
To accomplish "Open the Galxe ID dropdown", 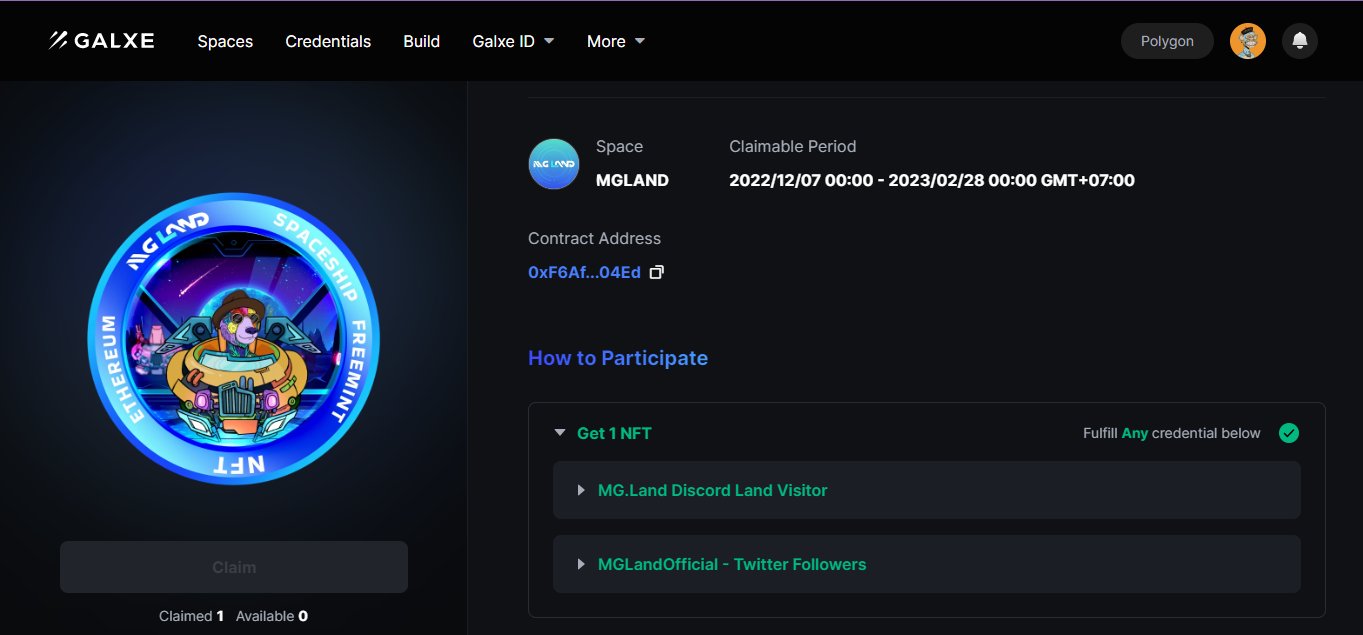I will tap(513, 41).
